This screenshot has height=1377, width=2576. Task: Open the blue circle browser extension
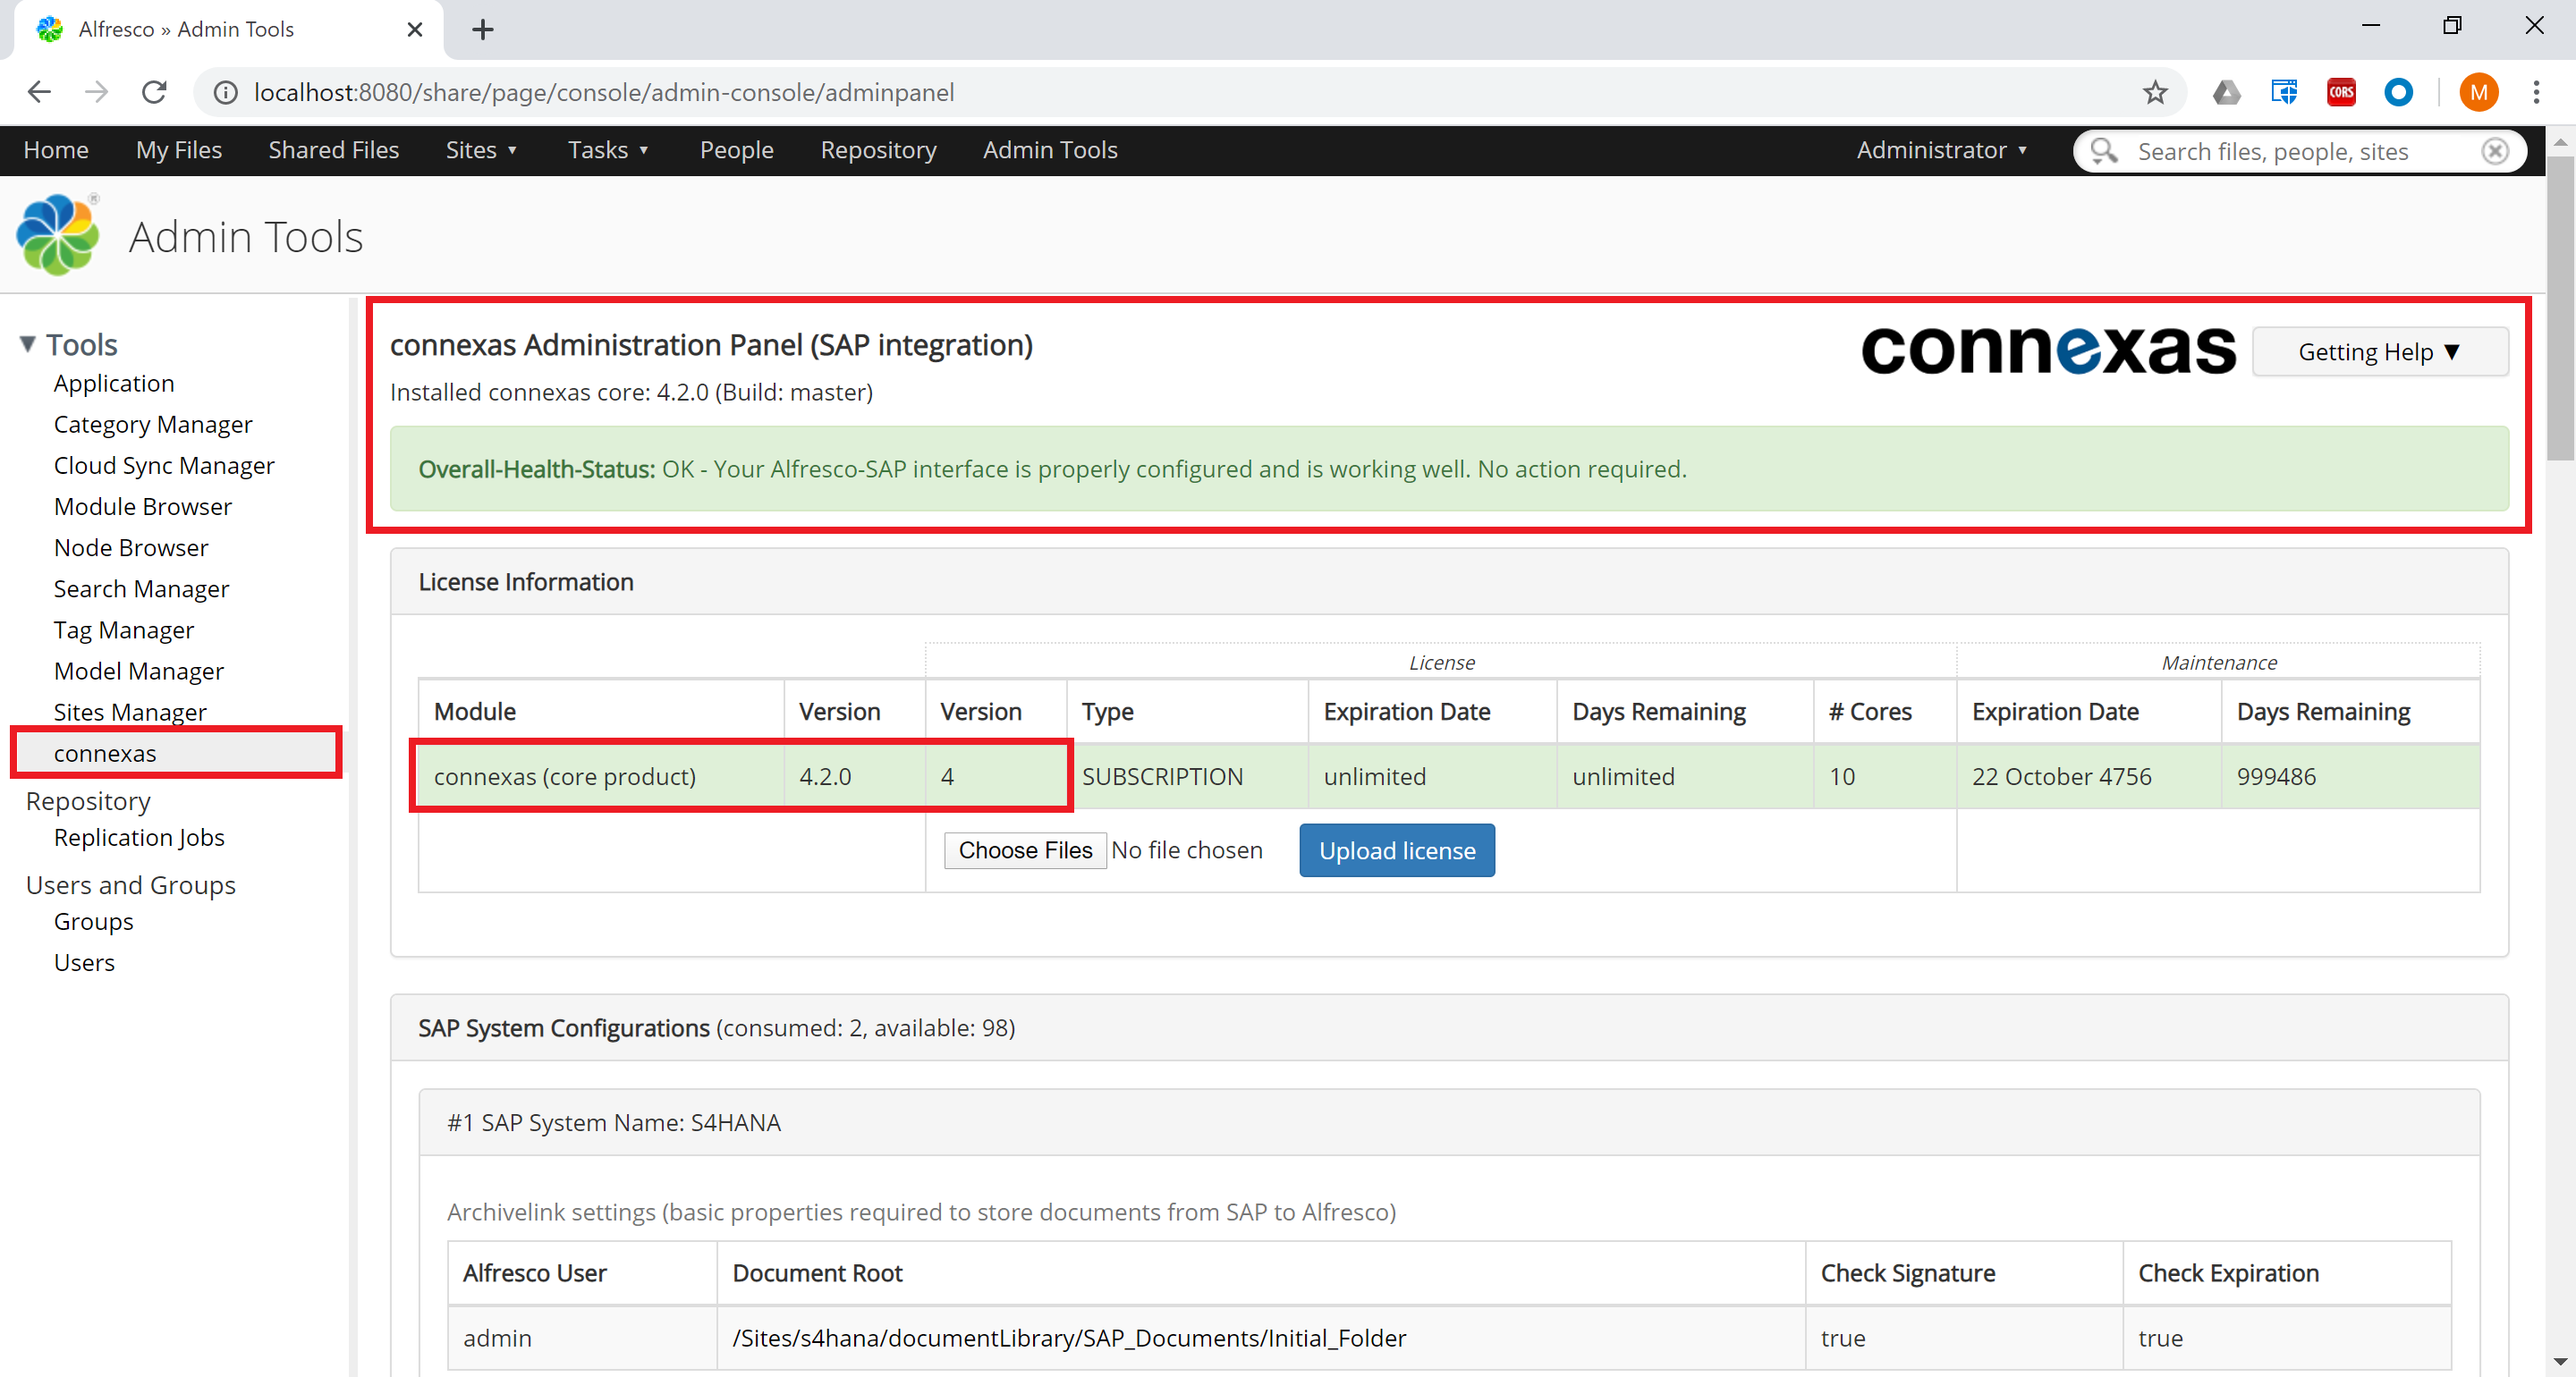2399,92
